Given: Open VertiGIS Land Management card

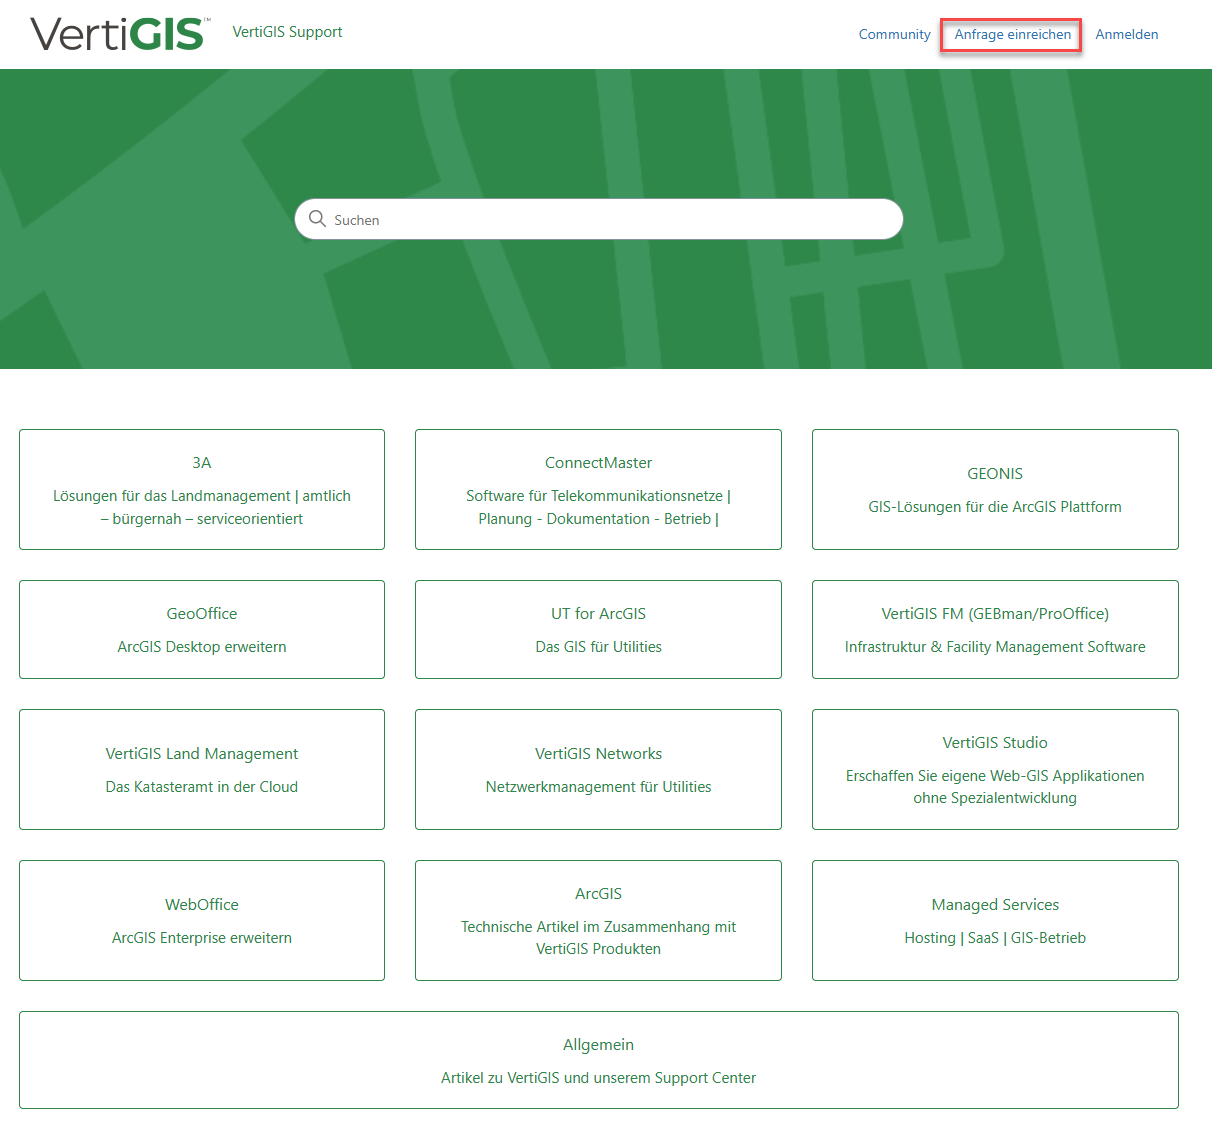Looking at the screenshot, I should (202, 769).
